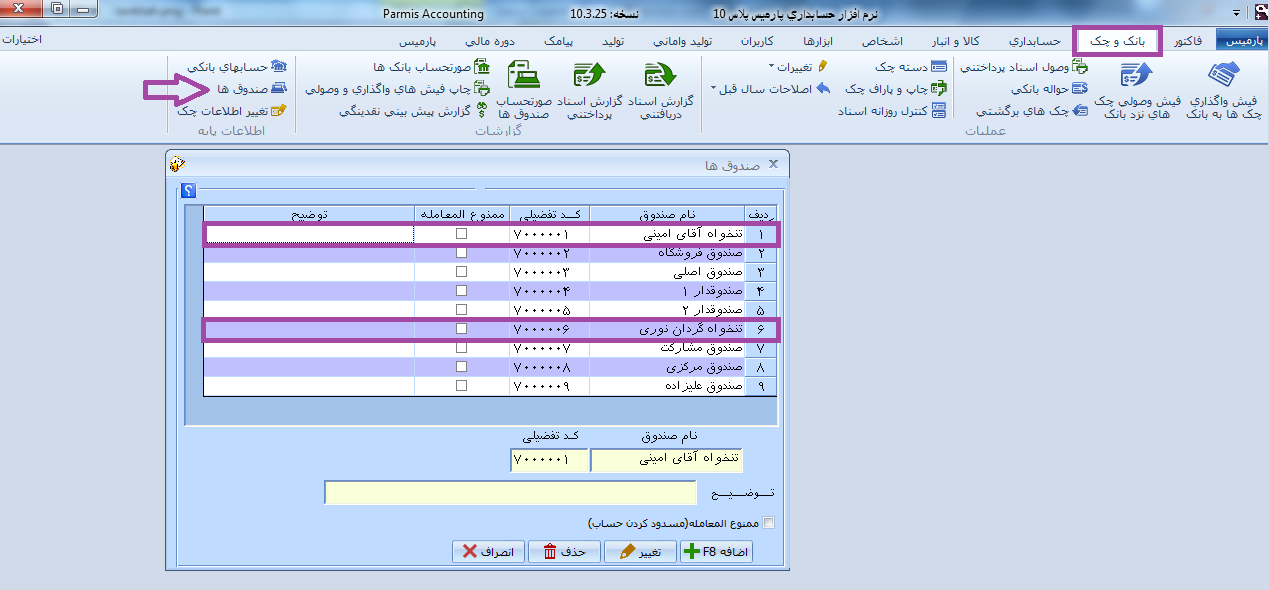Open فیش وصولی چک های نزد بانک
Image resolution: width=1269 pixels, height=590 pixels.
tap(1139, 91)
